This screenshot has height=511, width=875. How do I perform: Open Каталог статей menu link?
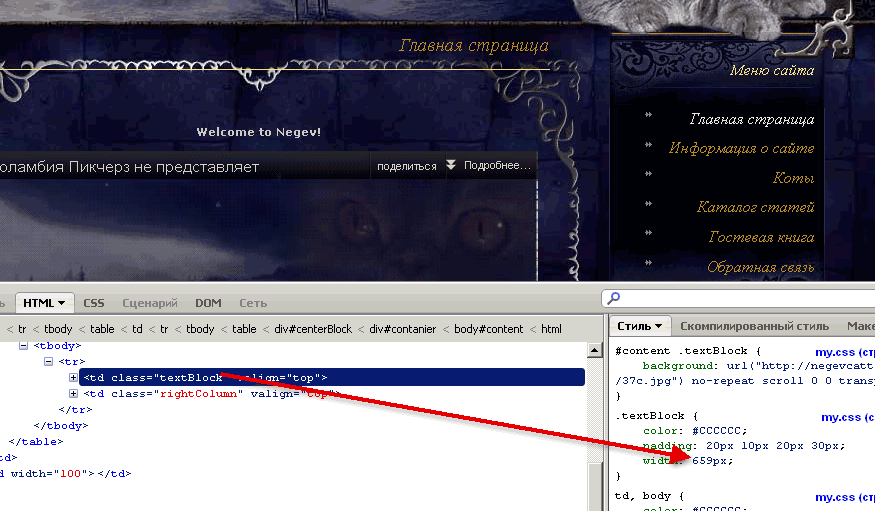click(755, 208)
